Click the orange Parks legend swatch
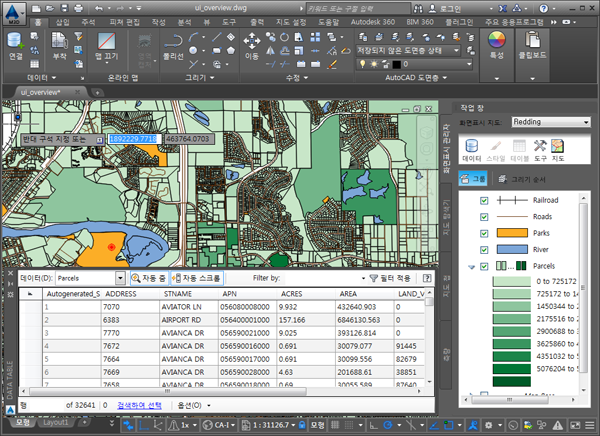This screenshot has width=600, height=436. click(512, 232)
